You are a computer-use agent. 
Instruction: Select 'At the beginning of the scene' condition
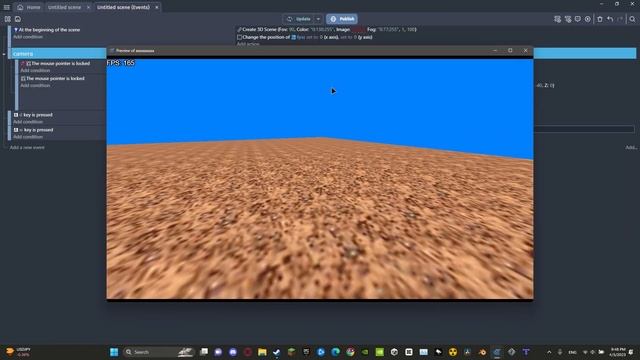49,30
